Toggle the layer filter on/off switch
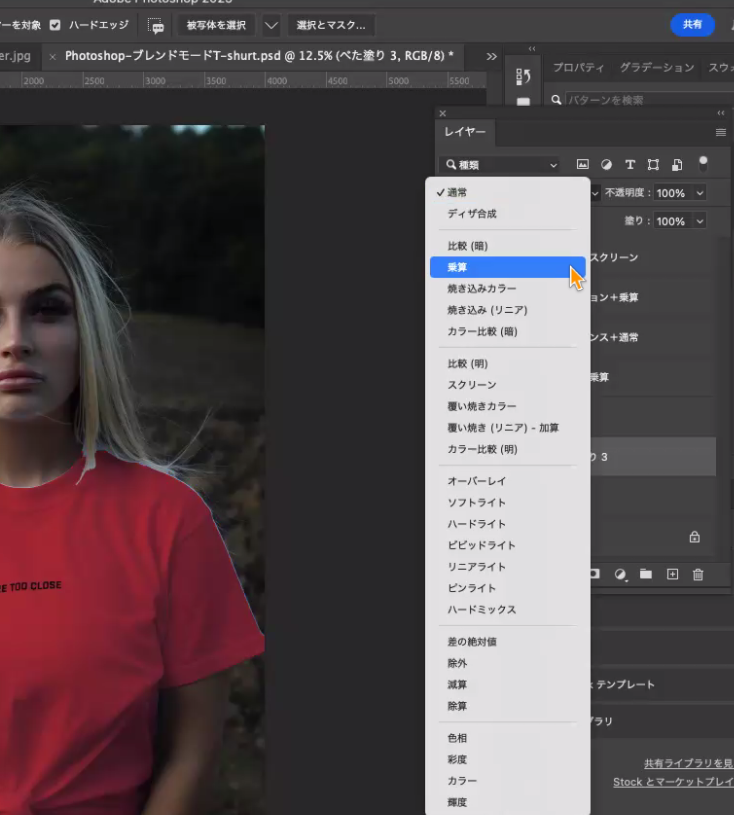 (x=703, y=163)
